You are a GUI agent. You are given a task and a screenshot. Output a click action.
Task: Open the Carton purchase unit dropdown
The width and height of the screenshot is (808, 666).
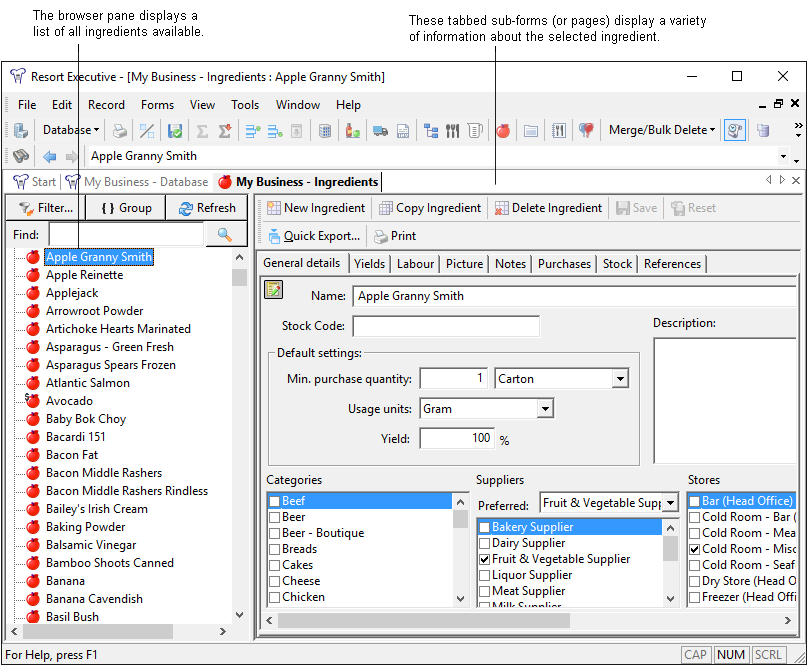tap(620, 379)
